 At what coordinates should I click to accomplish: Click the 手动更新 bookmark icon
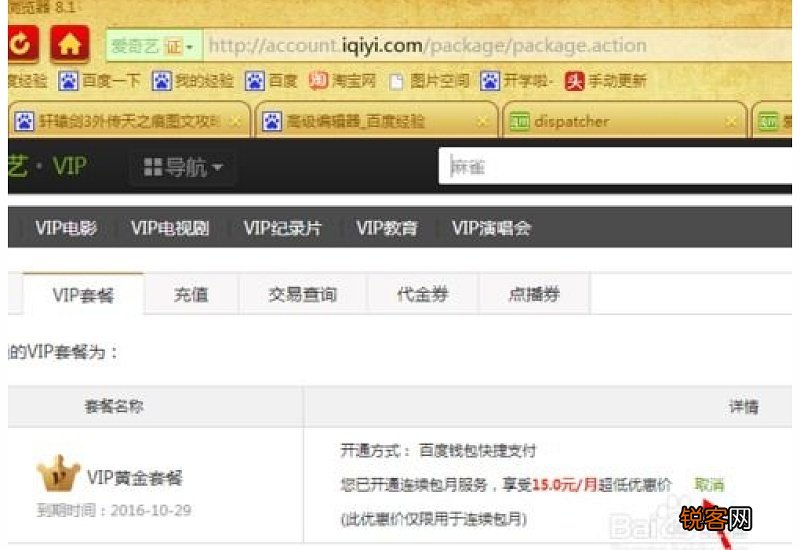574,81
